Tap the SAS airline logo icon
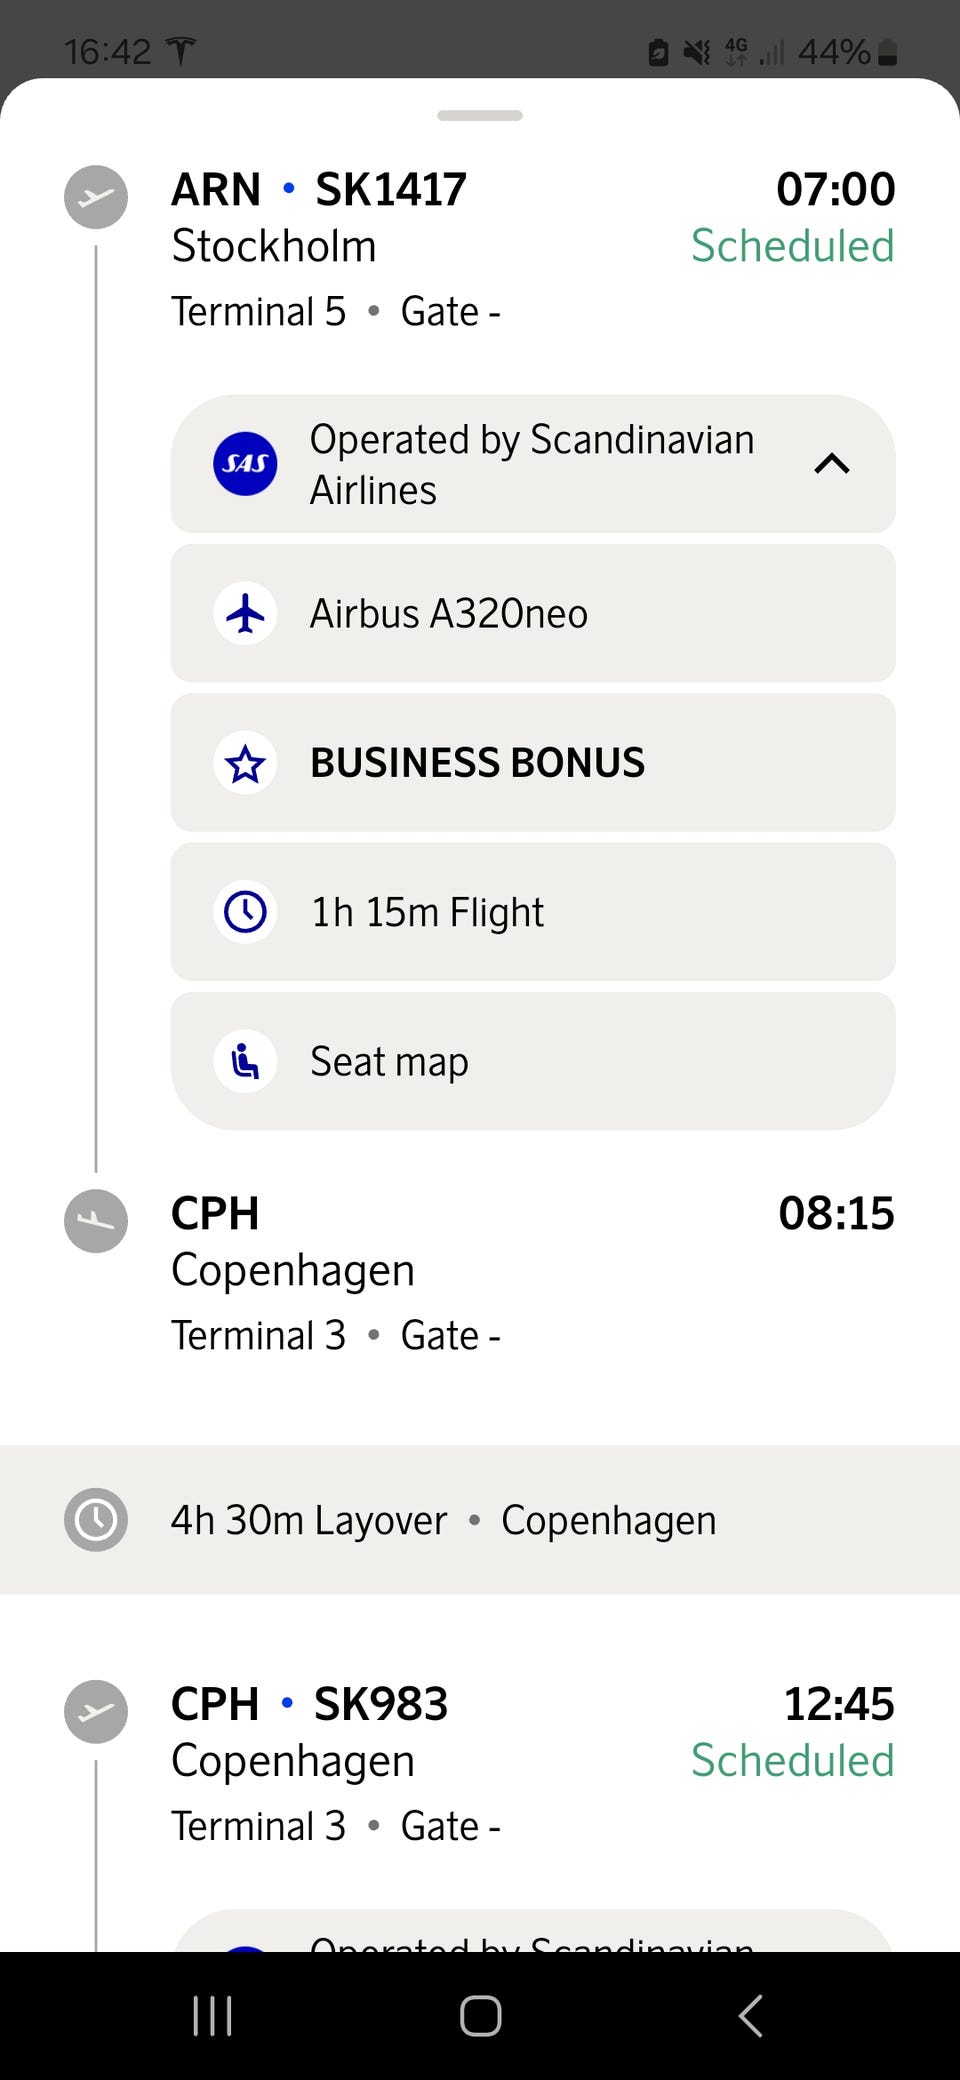This screenshot has width=960, height=2080. pyautogui.click(x=245, y=464)
